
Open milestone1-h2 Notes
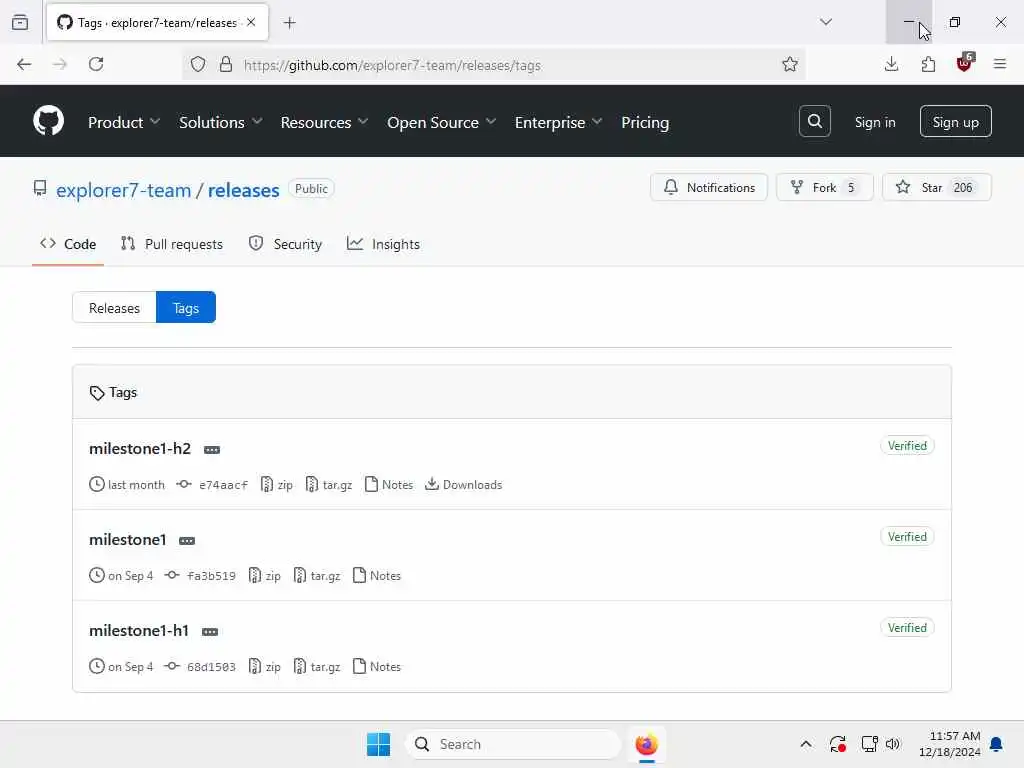pyautogui.click(x=389, y=485)
